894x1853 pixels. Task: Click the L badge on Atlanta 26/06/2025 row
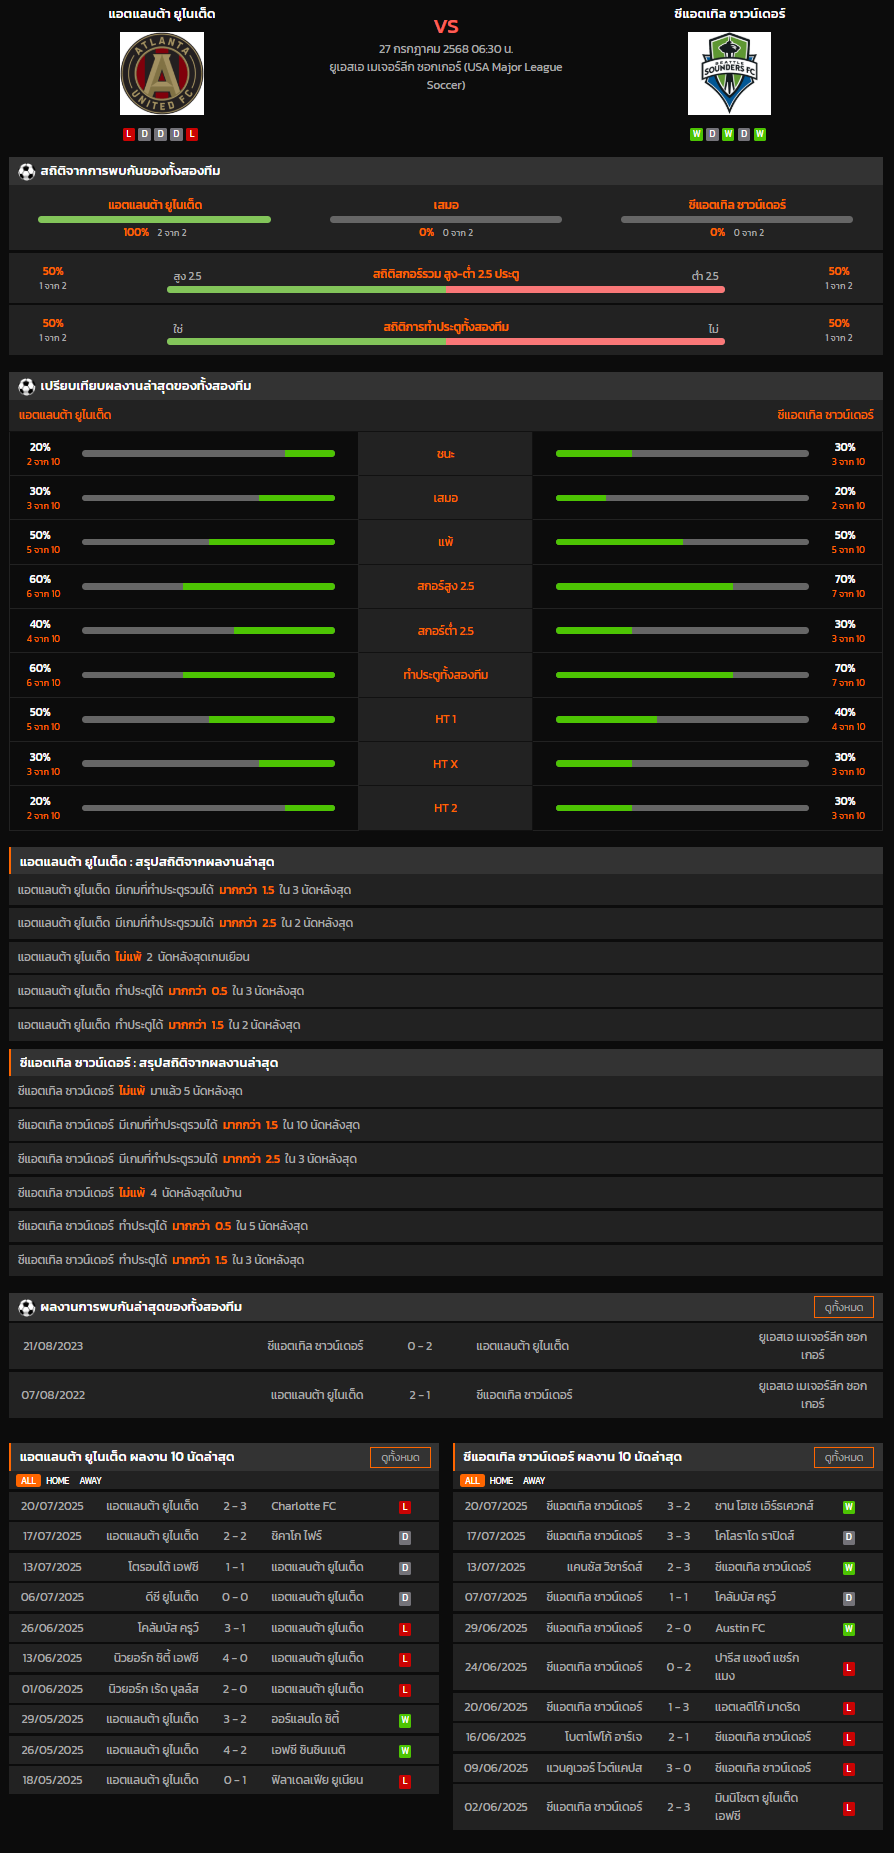click(x=405, y=1629)
